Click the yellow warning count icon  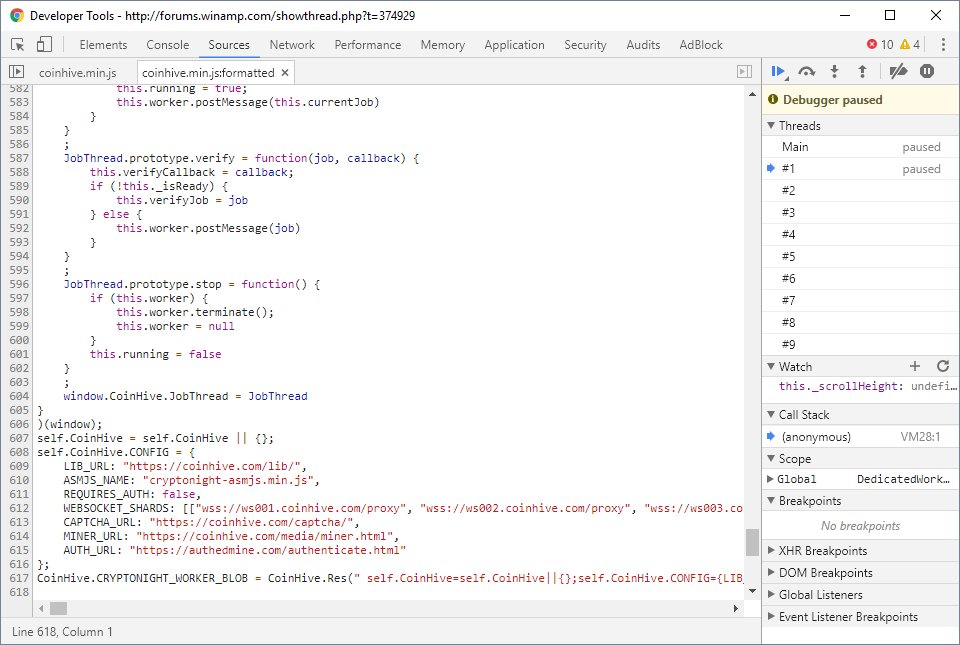tap(905, 44)
